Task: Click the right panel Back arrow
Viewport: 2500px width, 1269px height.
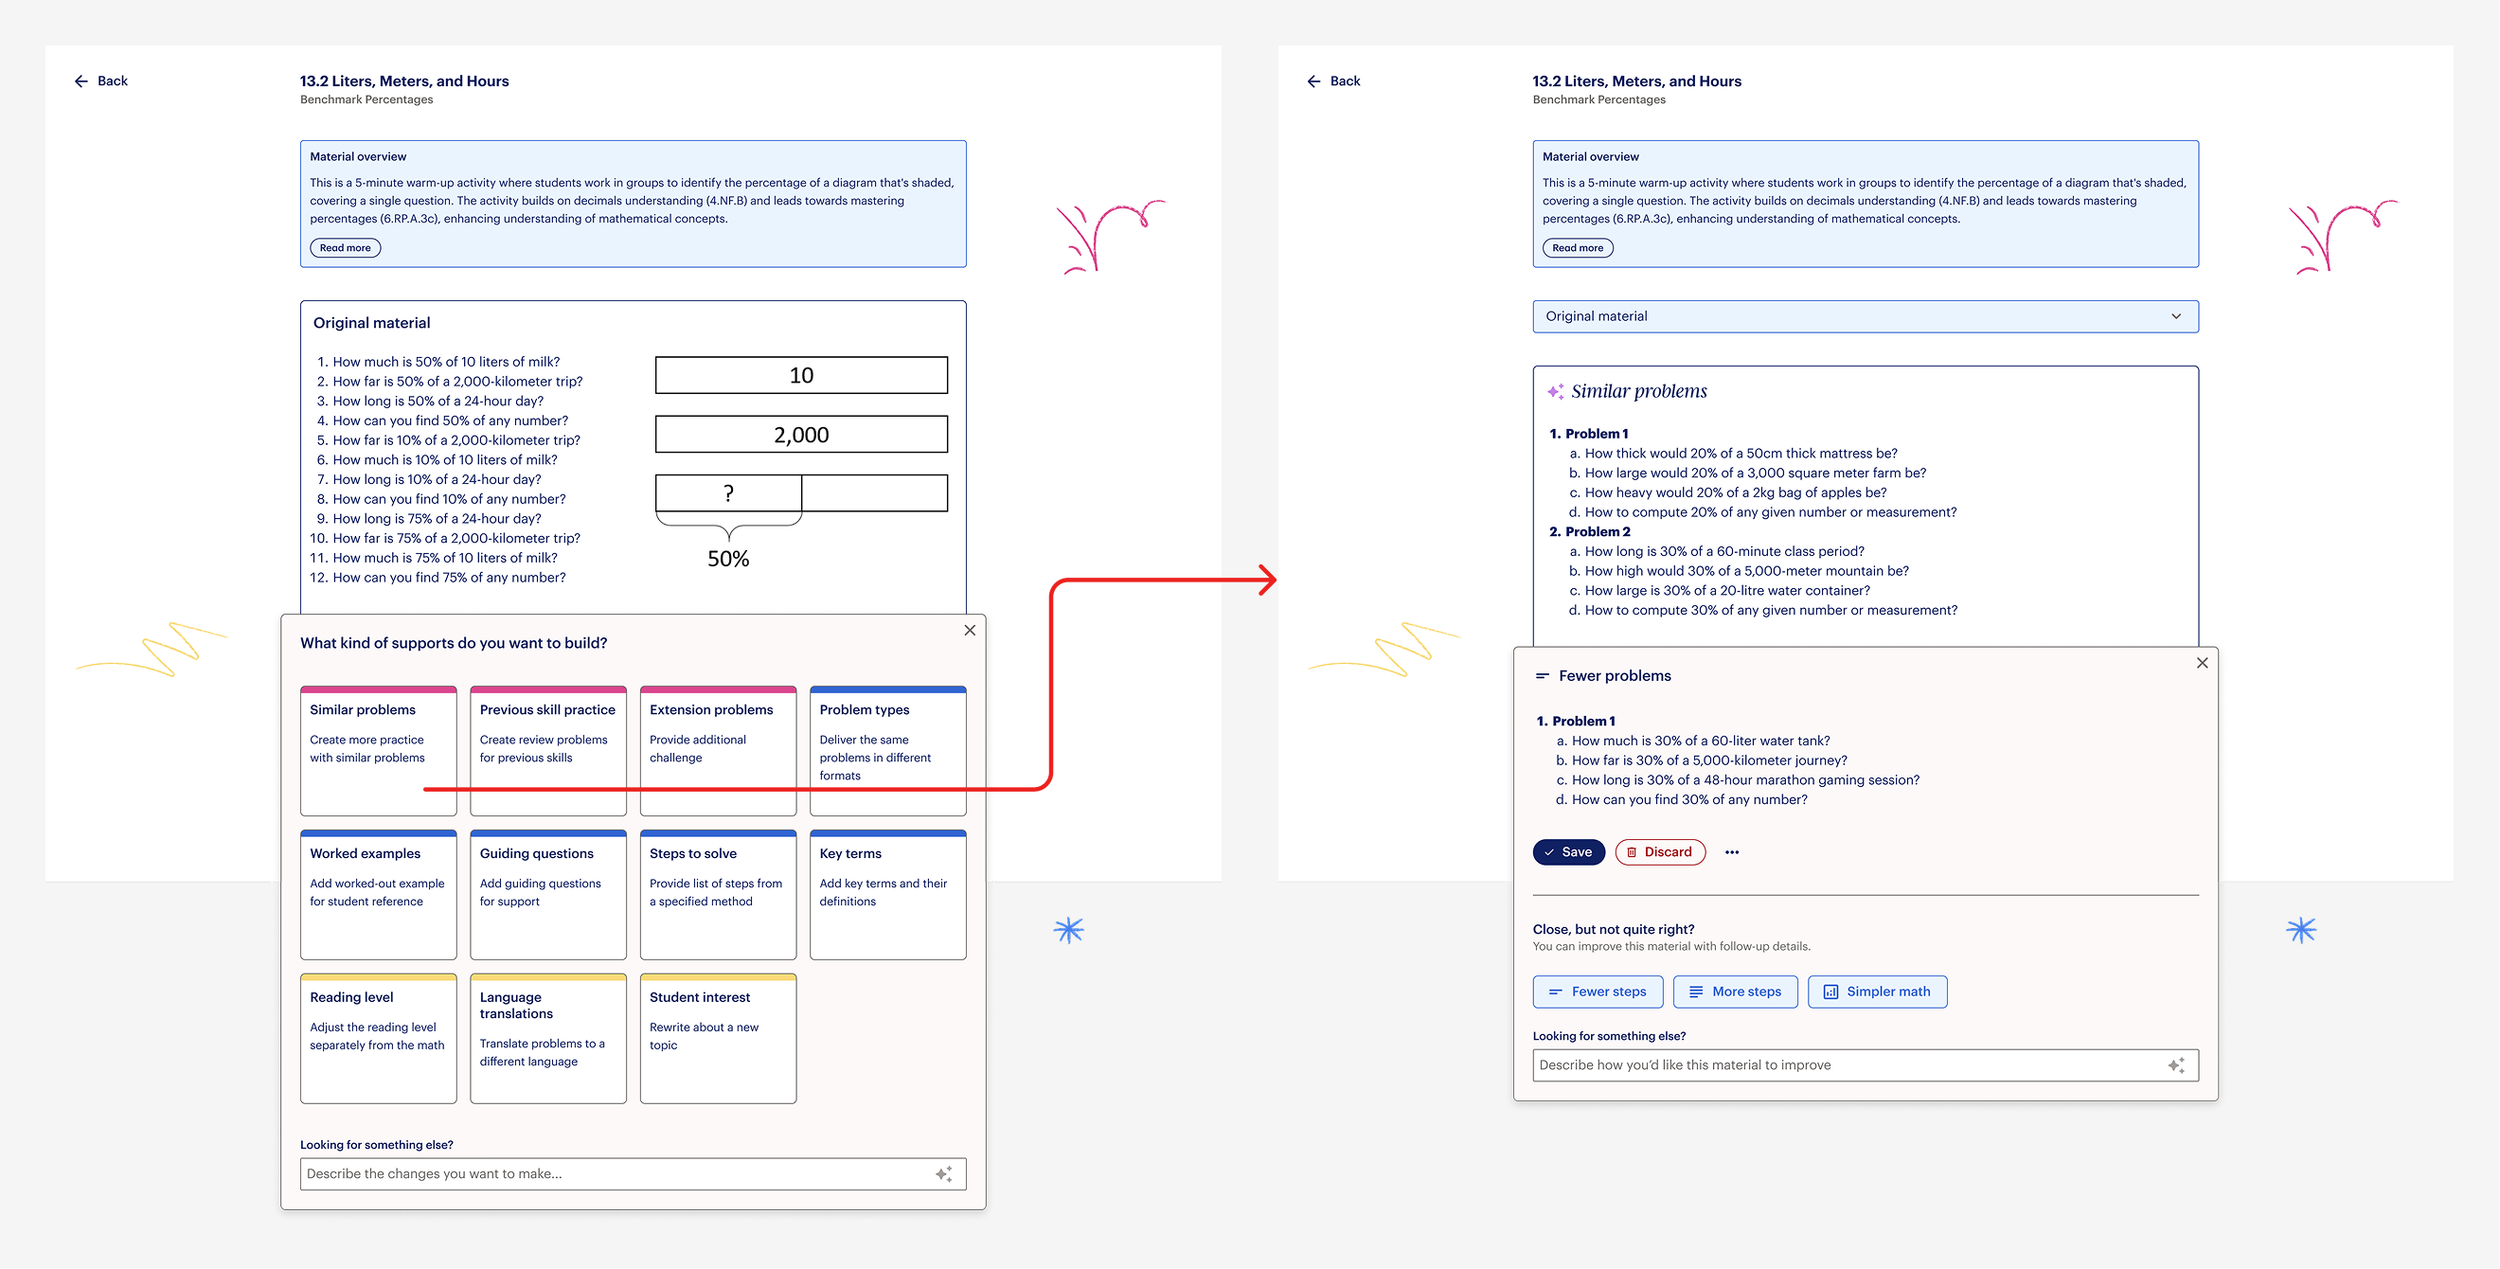Action: point(1313,81)
